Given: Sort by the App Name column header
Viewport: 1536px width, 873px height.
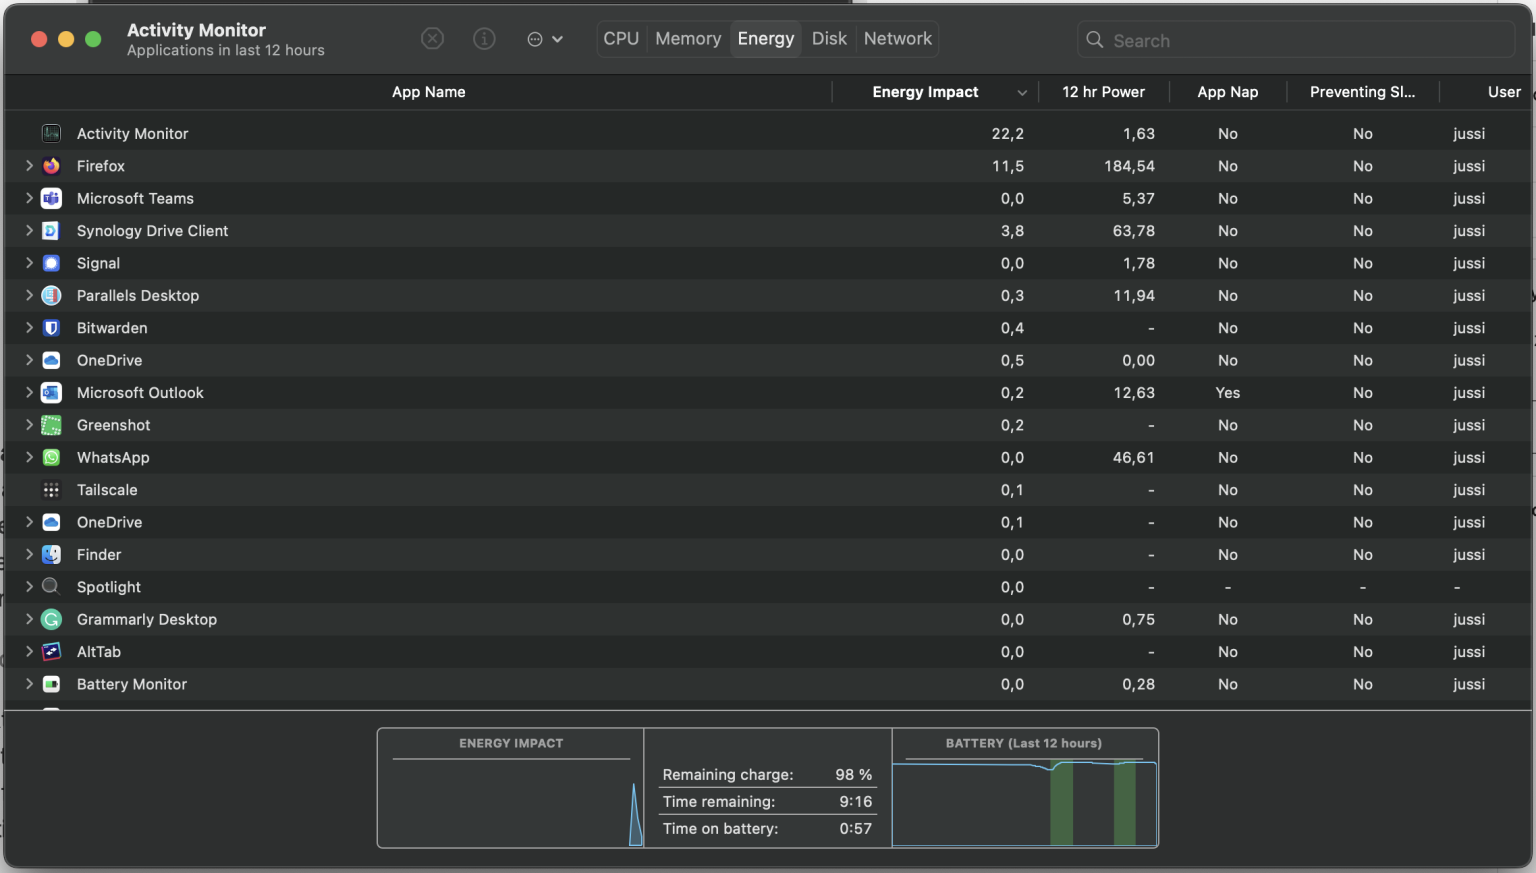Looking at the screenshot, I should pos(428,92).
